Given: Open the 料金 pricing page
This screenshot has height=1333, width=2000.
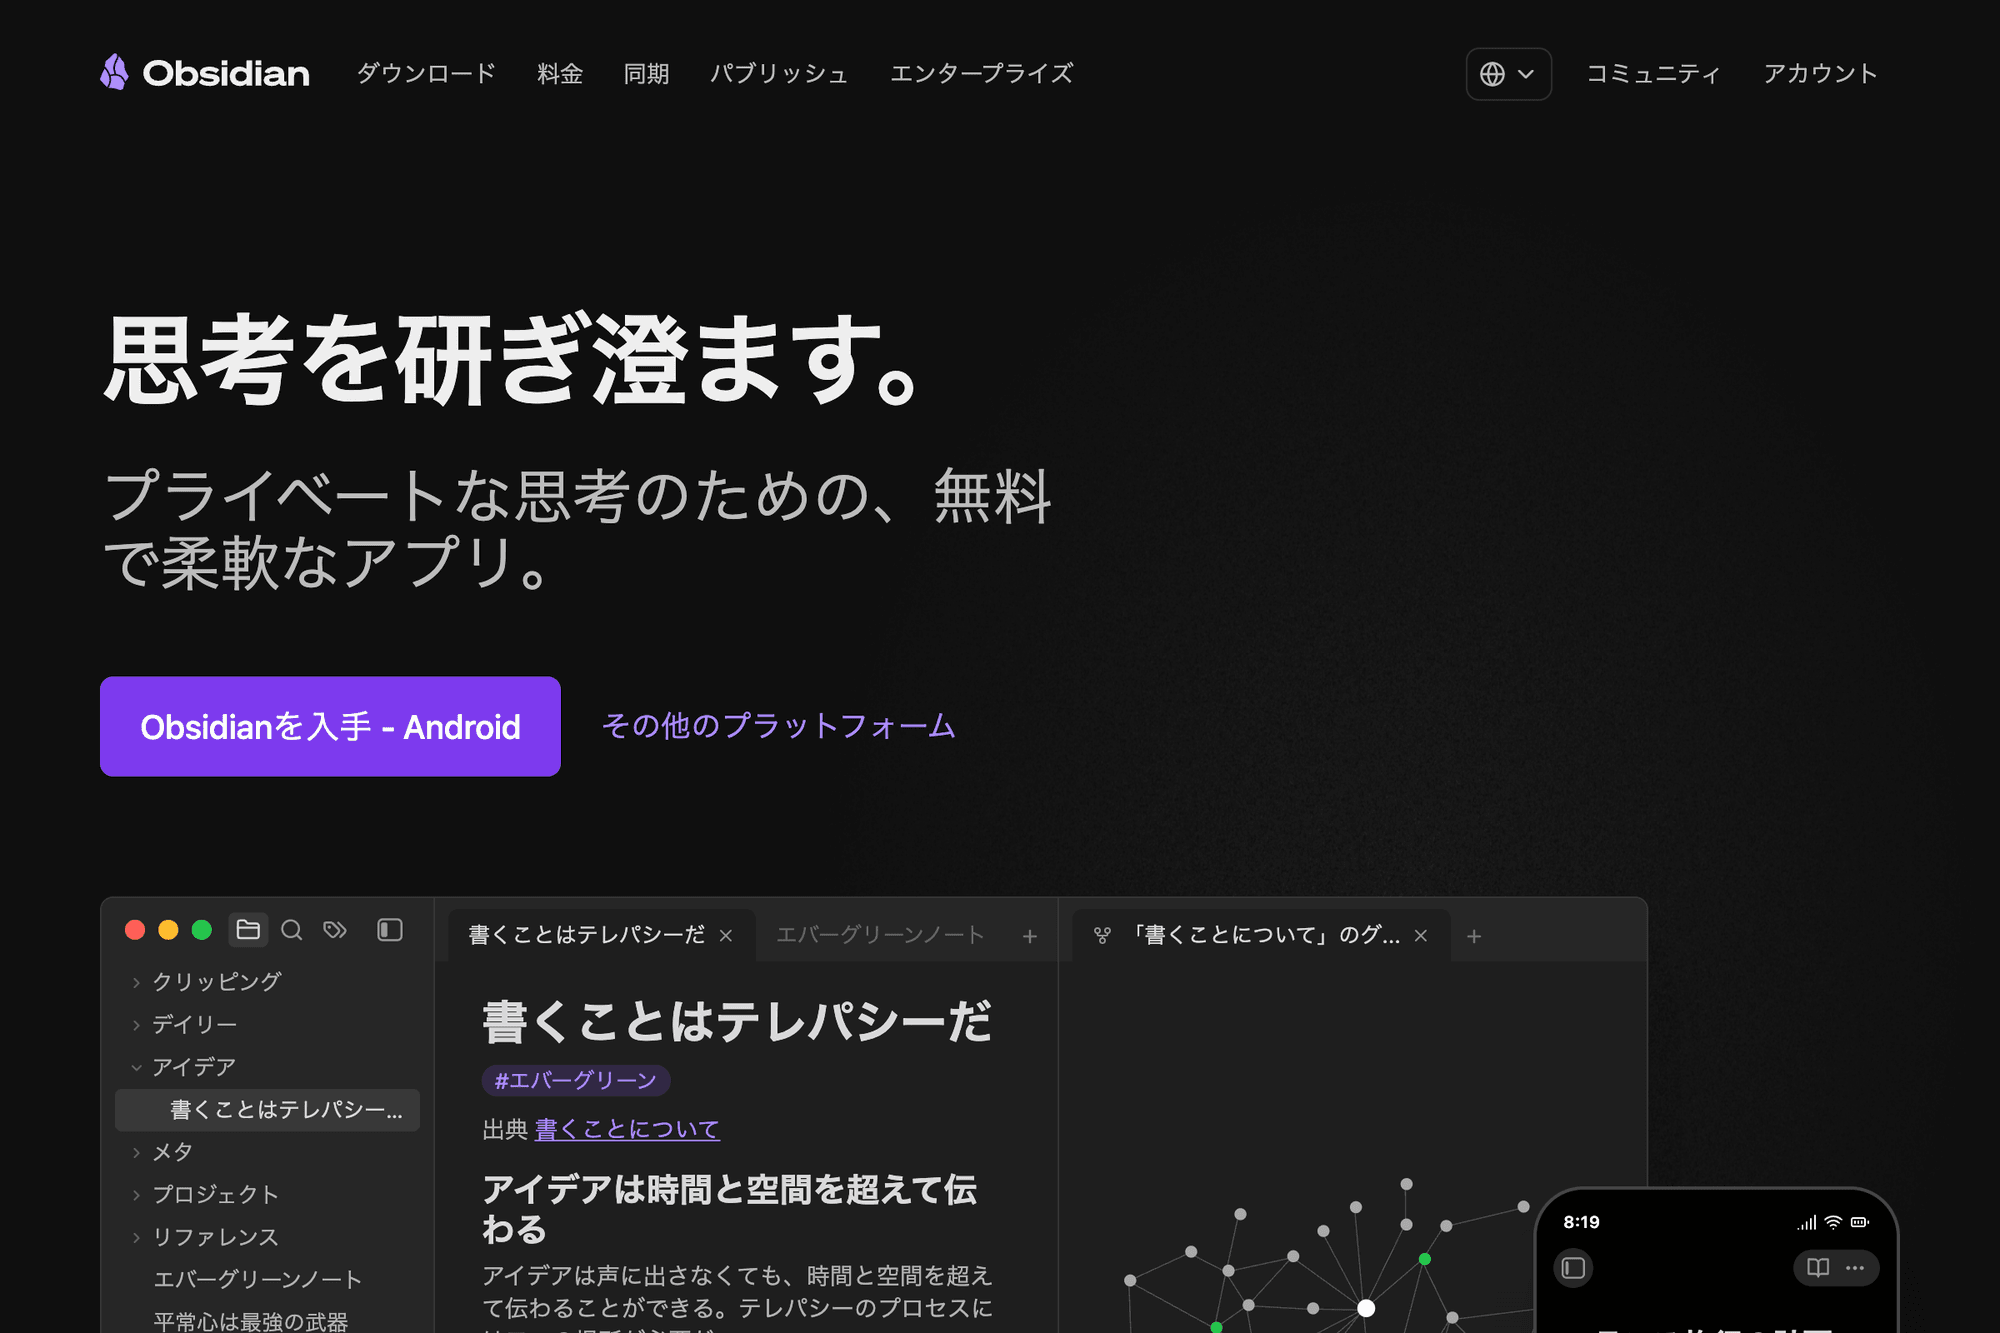Looking at the screenshot, I should [x=560, y=73].
